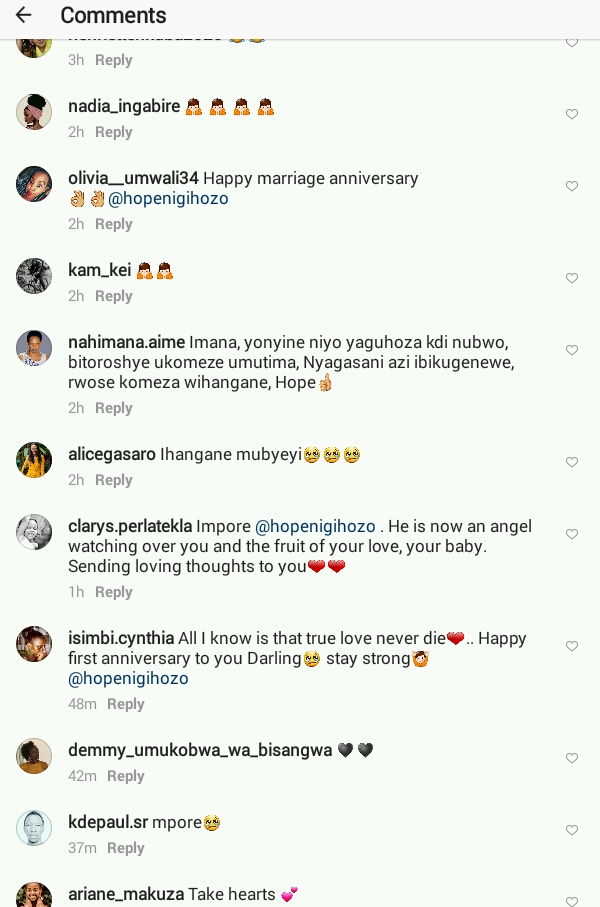Like clarys.perlatekla's comment
Viewport: 600px width, 907px height.
coord(572,535)
